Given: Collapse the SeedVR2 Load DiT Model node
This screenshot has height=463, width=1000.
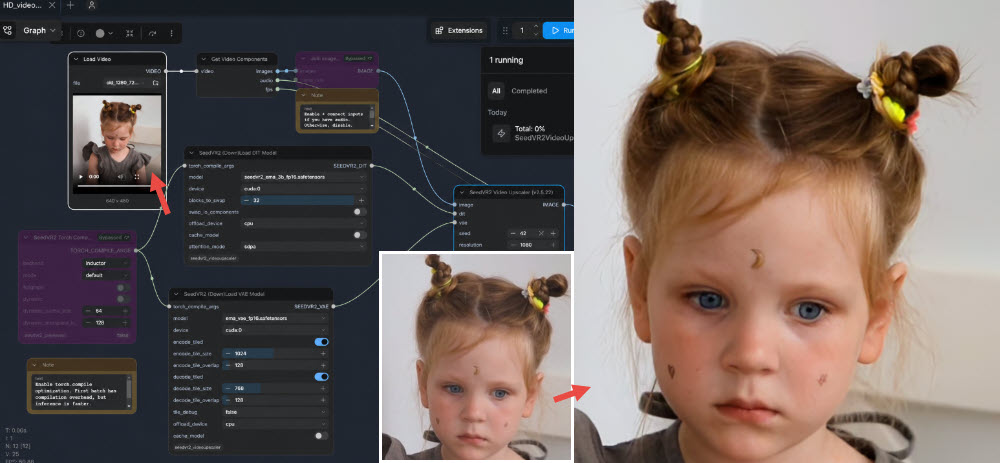Looking at the screenshot, I should 192,153.
